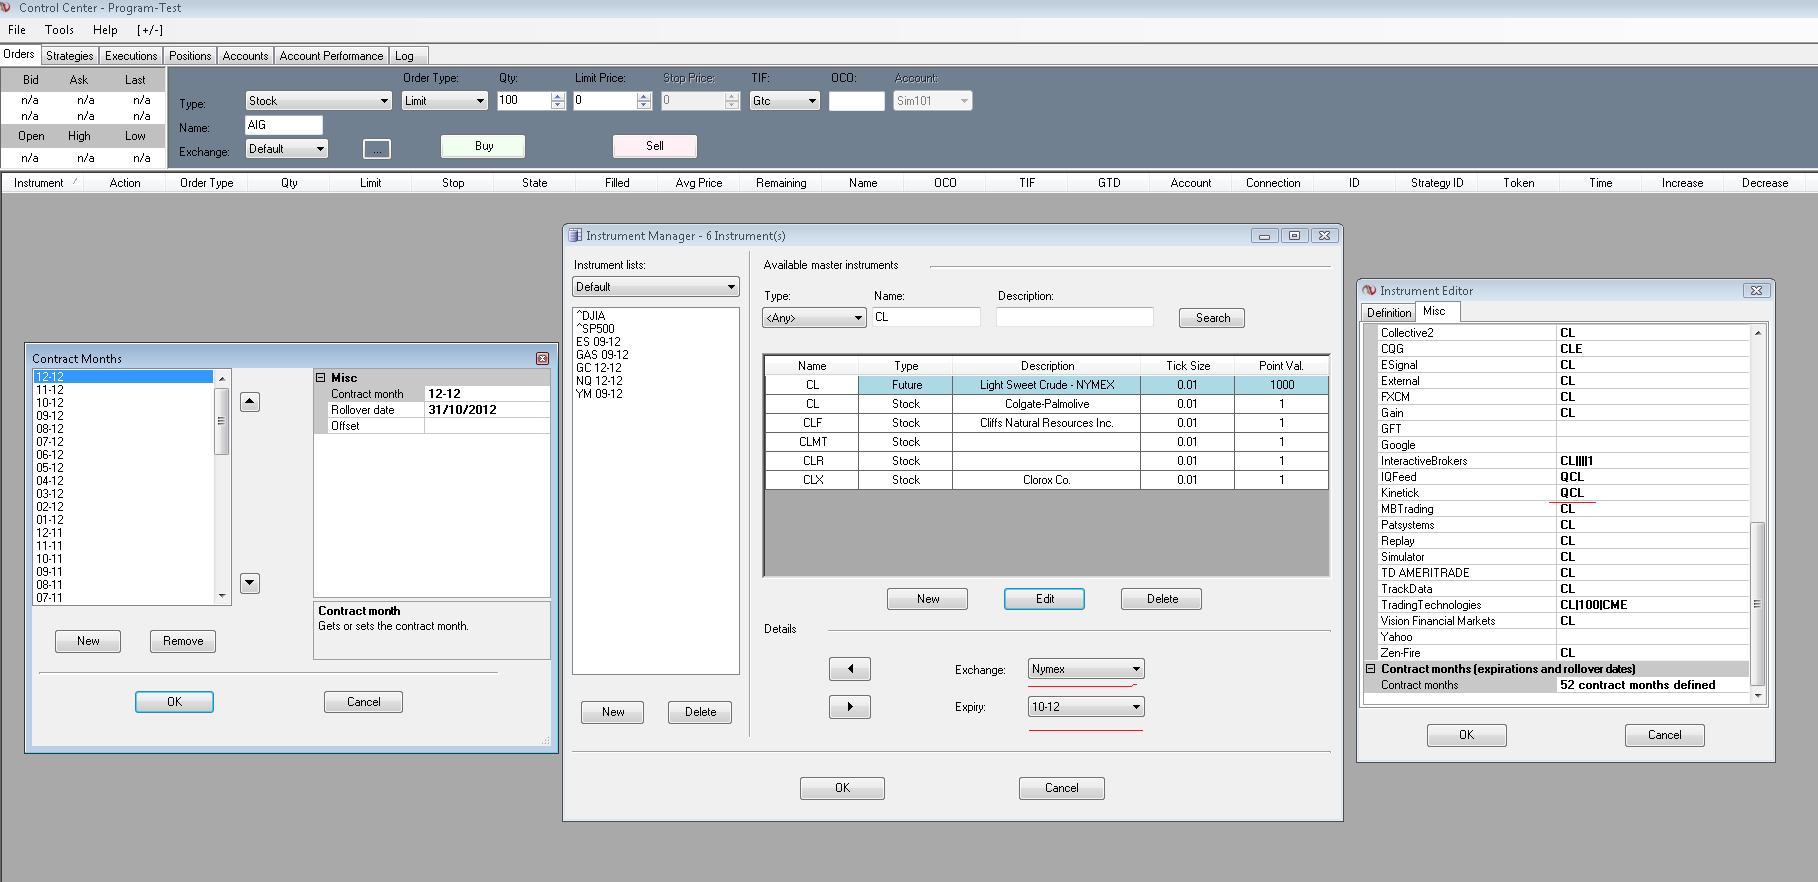
Task: Open the Exchange dropdown showing Nymex
Action: [x=1086, y=669]
